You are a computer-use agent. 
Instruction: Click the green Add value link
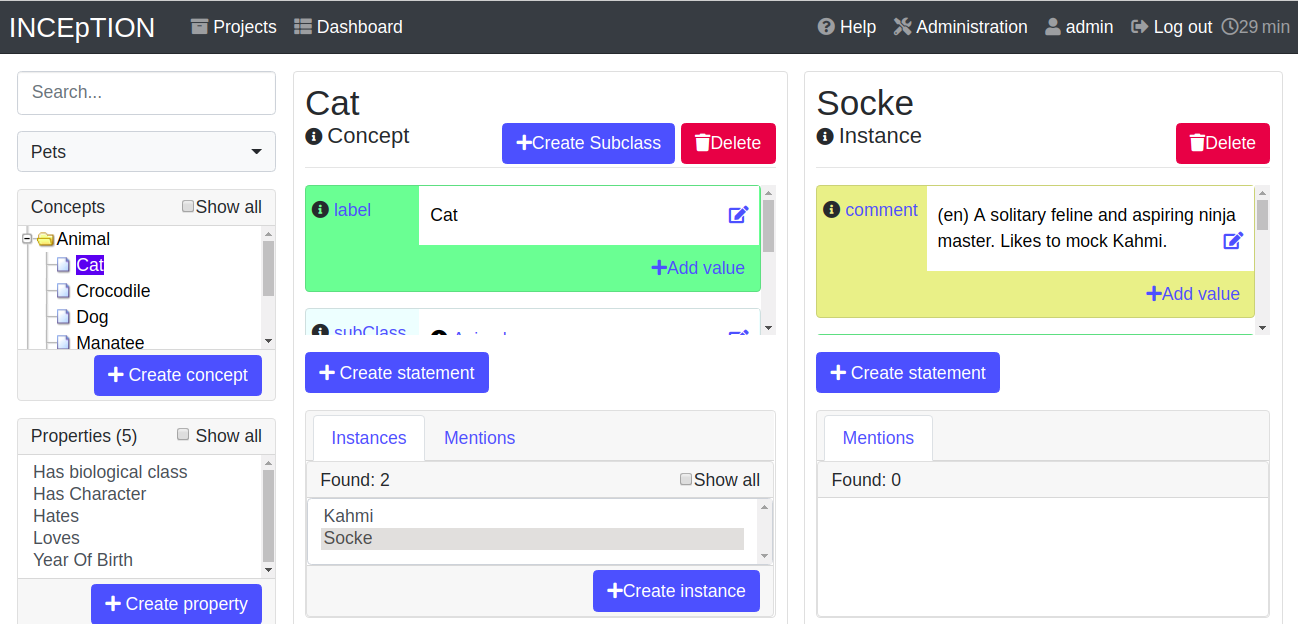coord(698,268)
